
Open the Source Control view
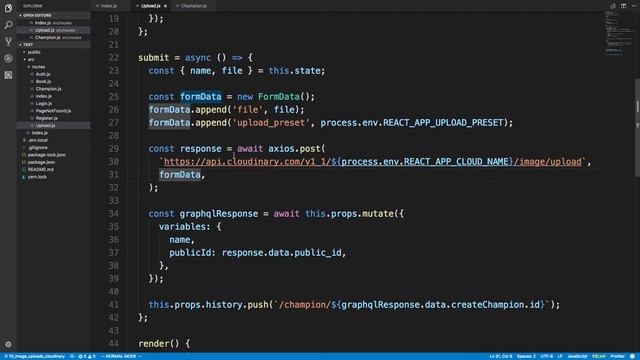8,41
